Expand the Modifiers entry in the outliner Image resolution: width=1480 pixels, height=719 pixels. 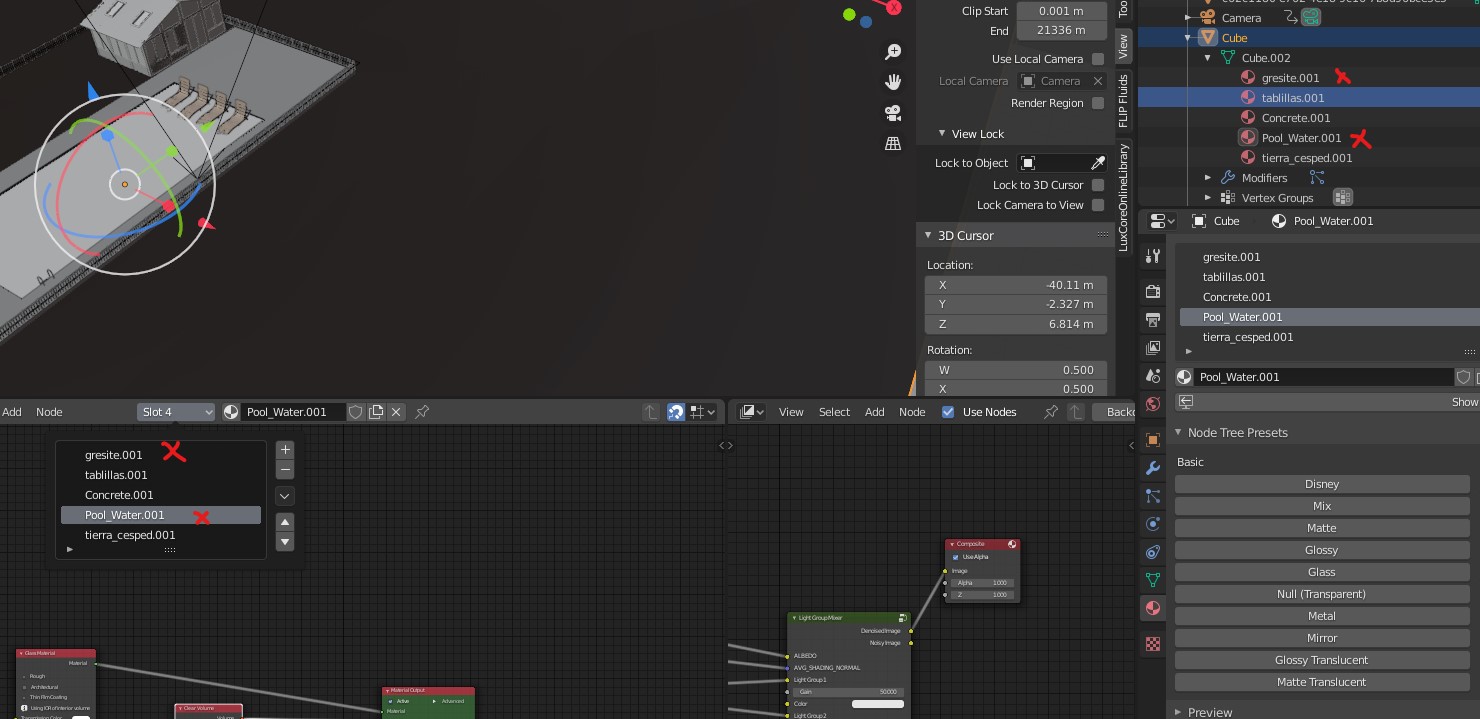(1208, 178)
